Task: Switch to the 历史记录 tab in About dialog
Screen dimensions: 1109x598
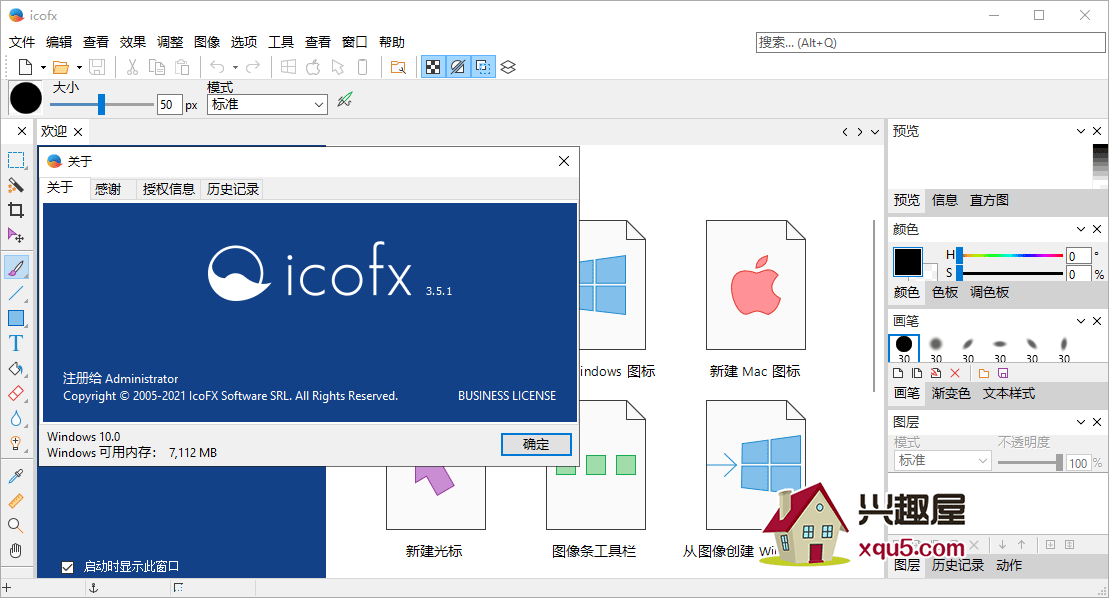Action: pos(233,189)
